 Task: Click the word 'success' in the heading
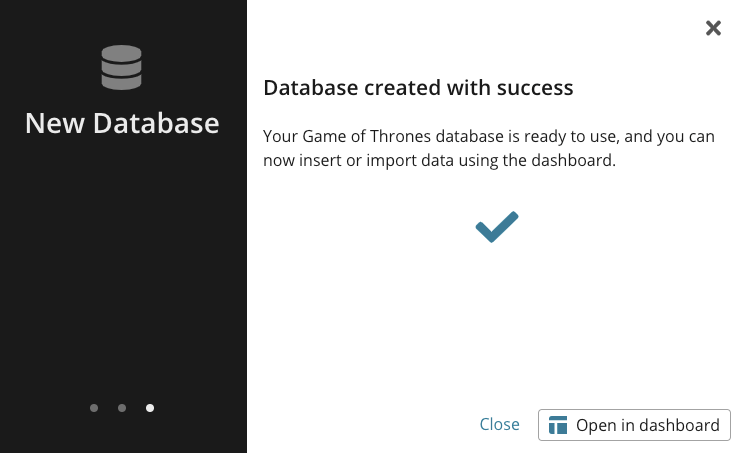pos(535,89)
